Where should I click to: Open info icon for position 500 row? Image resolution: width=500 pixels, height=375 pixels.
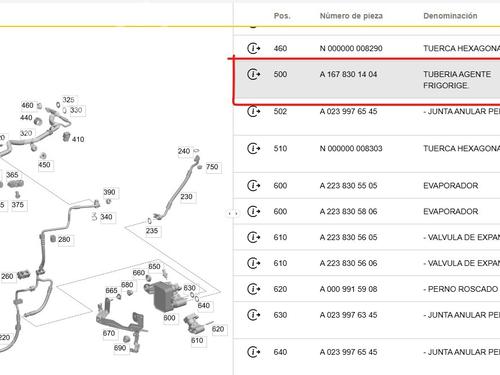point(254,74)
